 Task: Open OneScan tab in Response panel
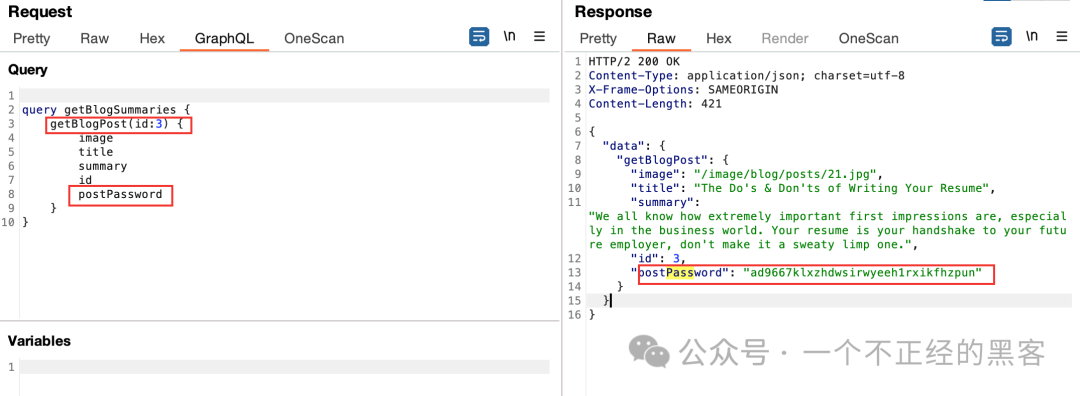869,39
